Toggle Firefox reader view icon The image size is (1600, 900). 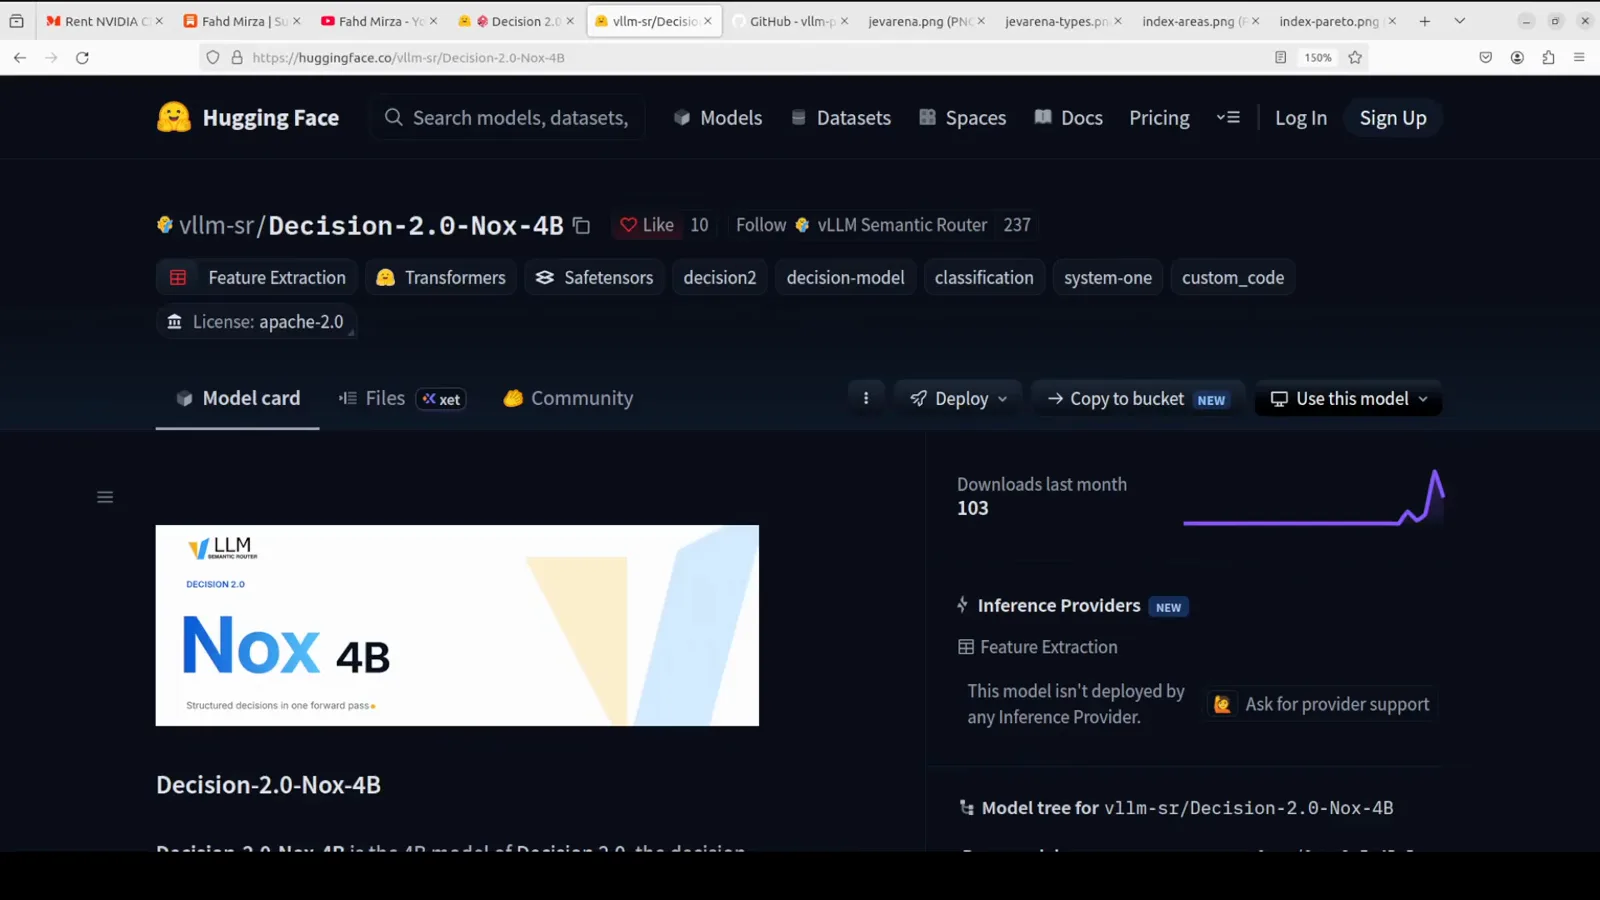click(x=1280, y=58)
